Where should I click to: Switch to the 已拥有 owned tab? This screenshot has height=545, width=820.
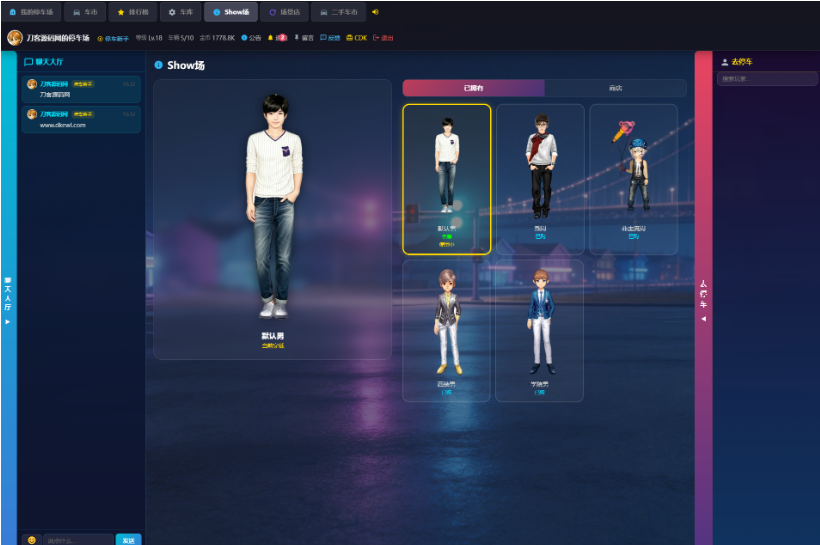click(473, 88)
